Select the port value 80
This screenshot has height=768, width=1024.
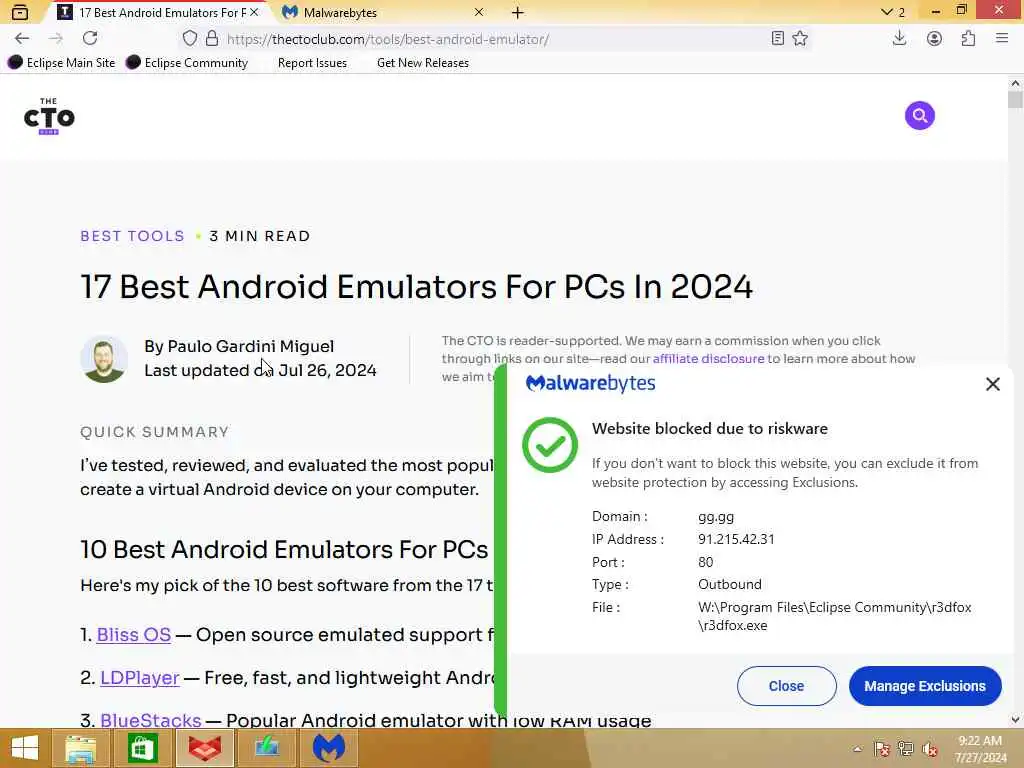coord(705,562)
